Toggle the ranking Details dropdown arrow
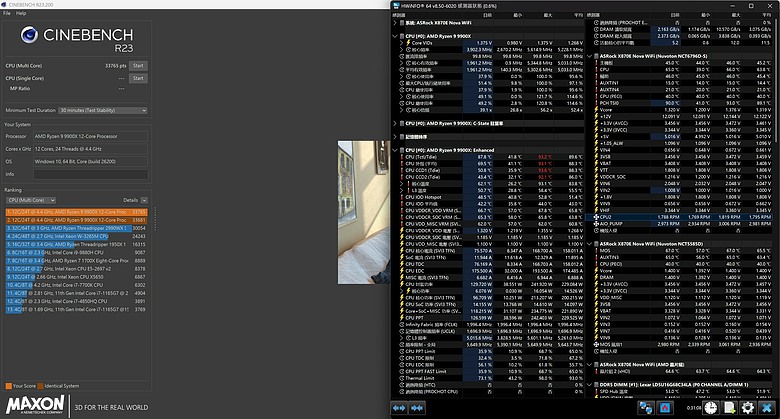780x419 pixels. (144, 200)
